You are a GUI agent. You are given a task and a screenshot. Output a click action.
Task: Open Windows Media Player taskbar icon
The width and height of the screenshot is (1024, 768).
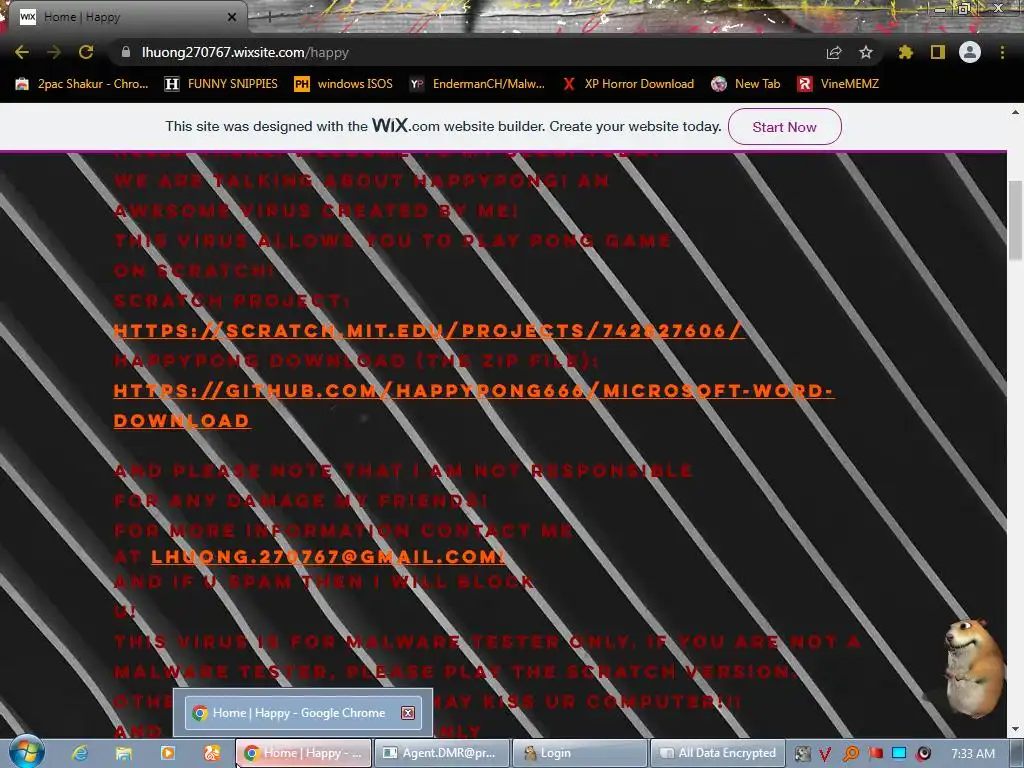coord(168,753)
